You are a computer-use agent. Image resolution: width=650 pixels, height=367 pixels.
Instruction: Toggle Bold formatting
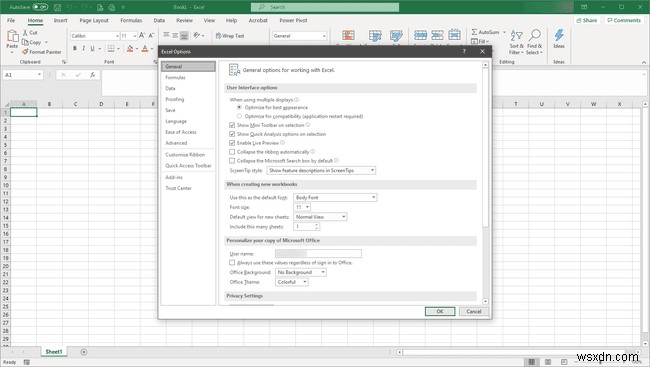[75, 49]
